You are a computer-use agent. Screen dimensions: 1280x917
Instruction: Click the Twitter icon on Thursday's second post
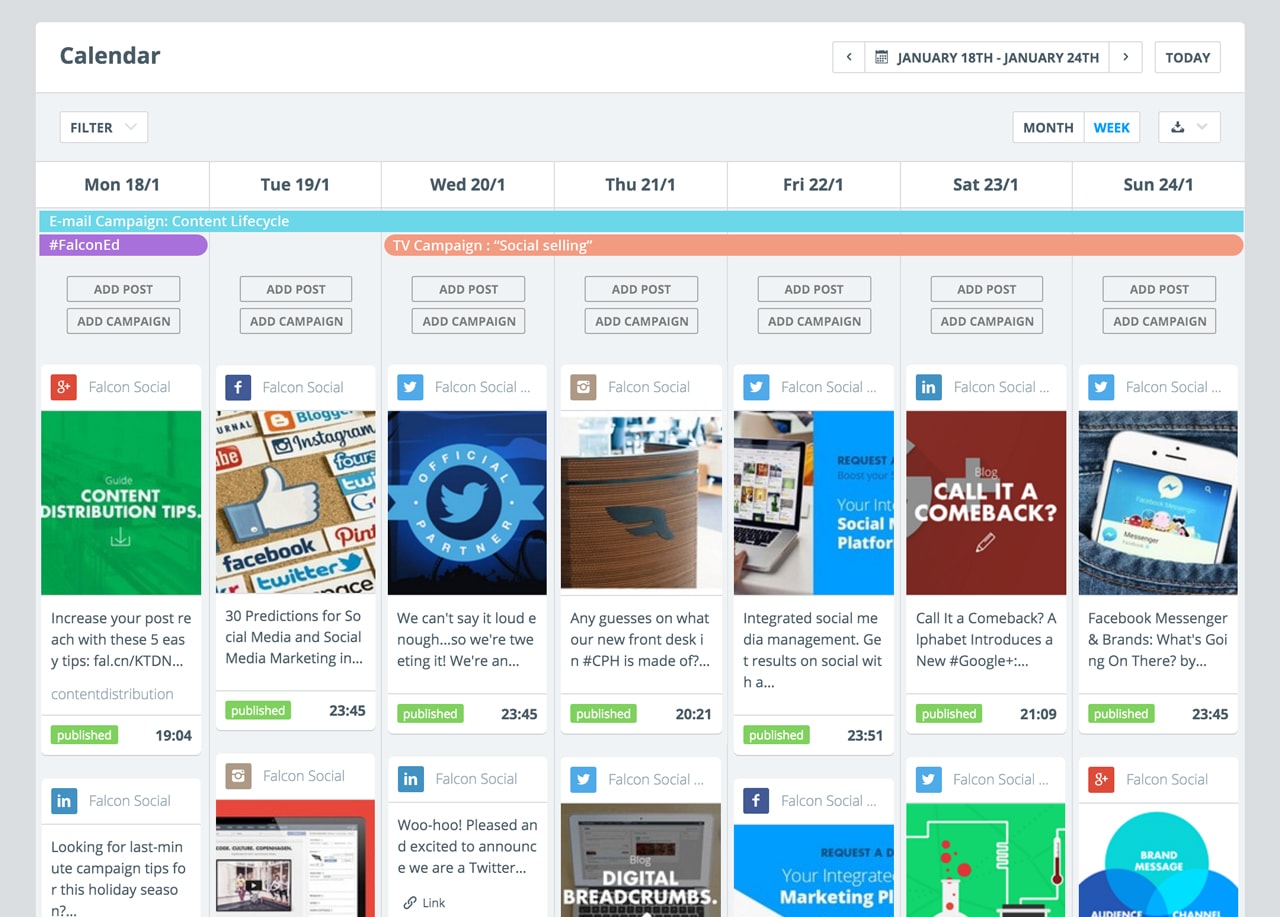(583, 779)
